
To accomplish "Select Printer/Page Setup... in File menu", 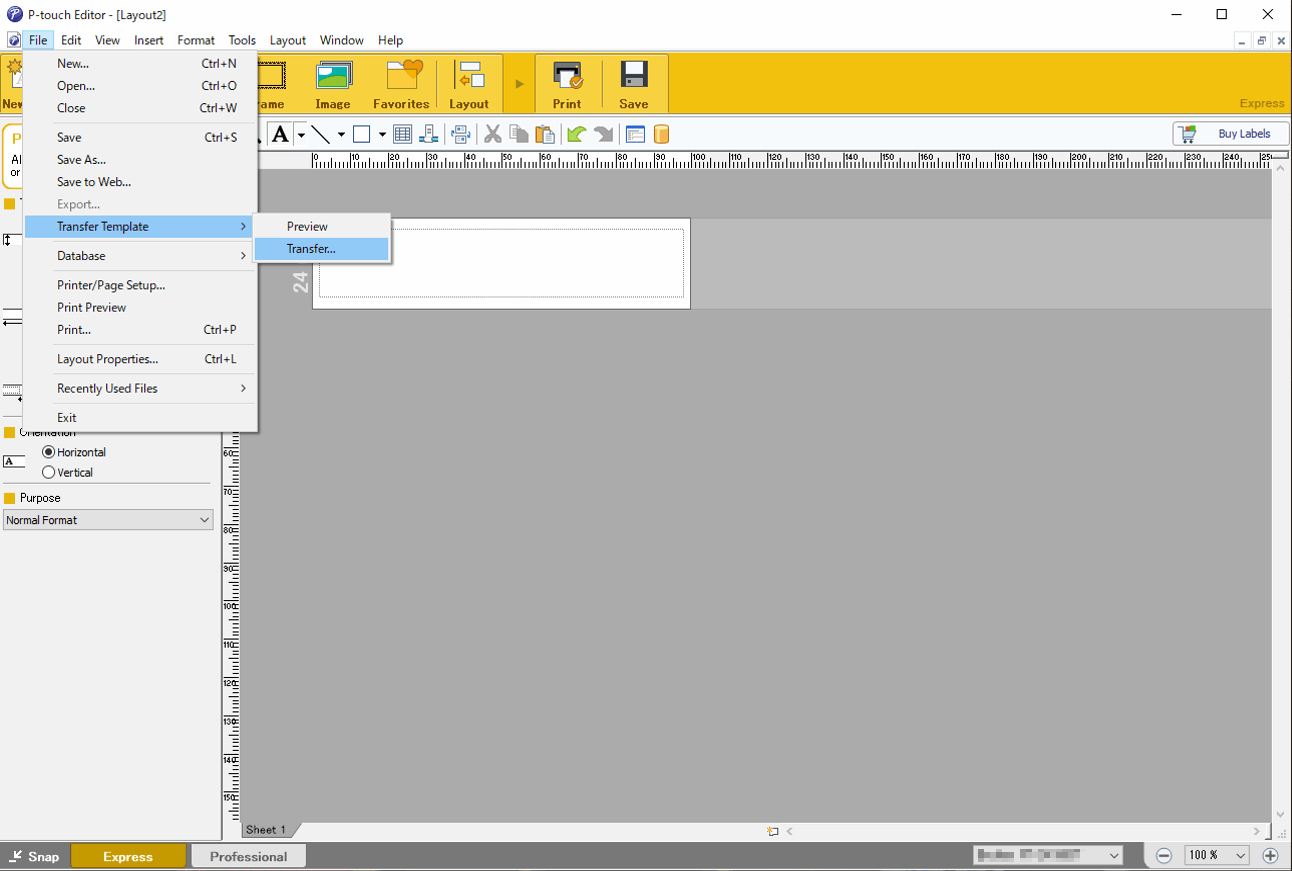I will point(111,285).
